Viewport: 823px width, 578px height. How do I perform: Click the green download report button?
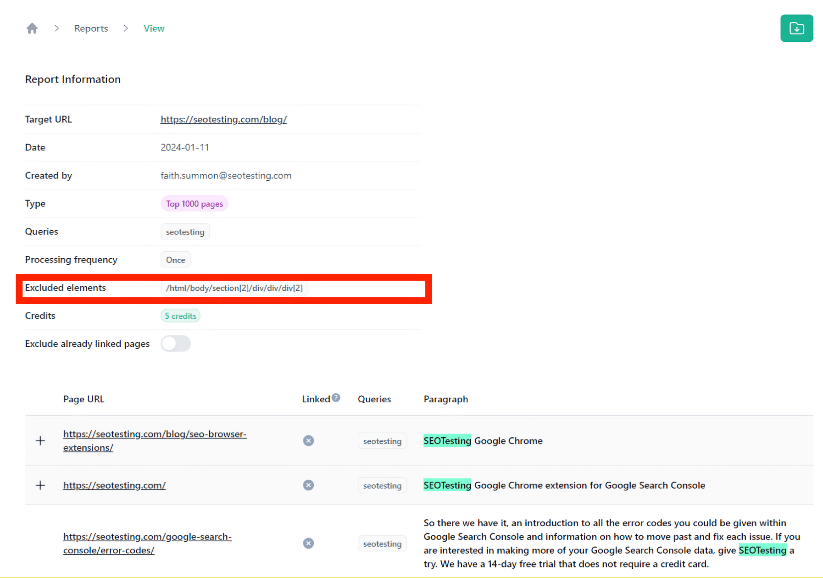pyautogui.click(x=796, y=28)
